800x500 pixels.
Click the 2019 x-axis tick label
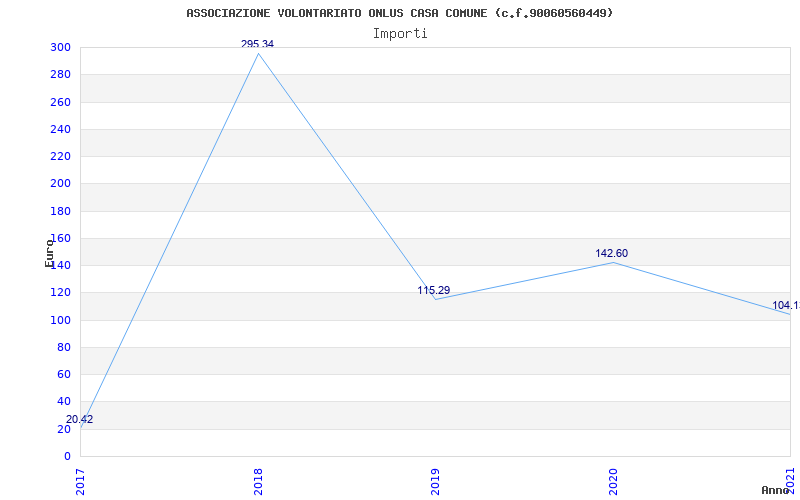coord(435,482)
